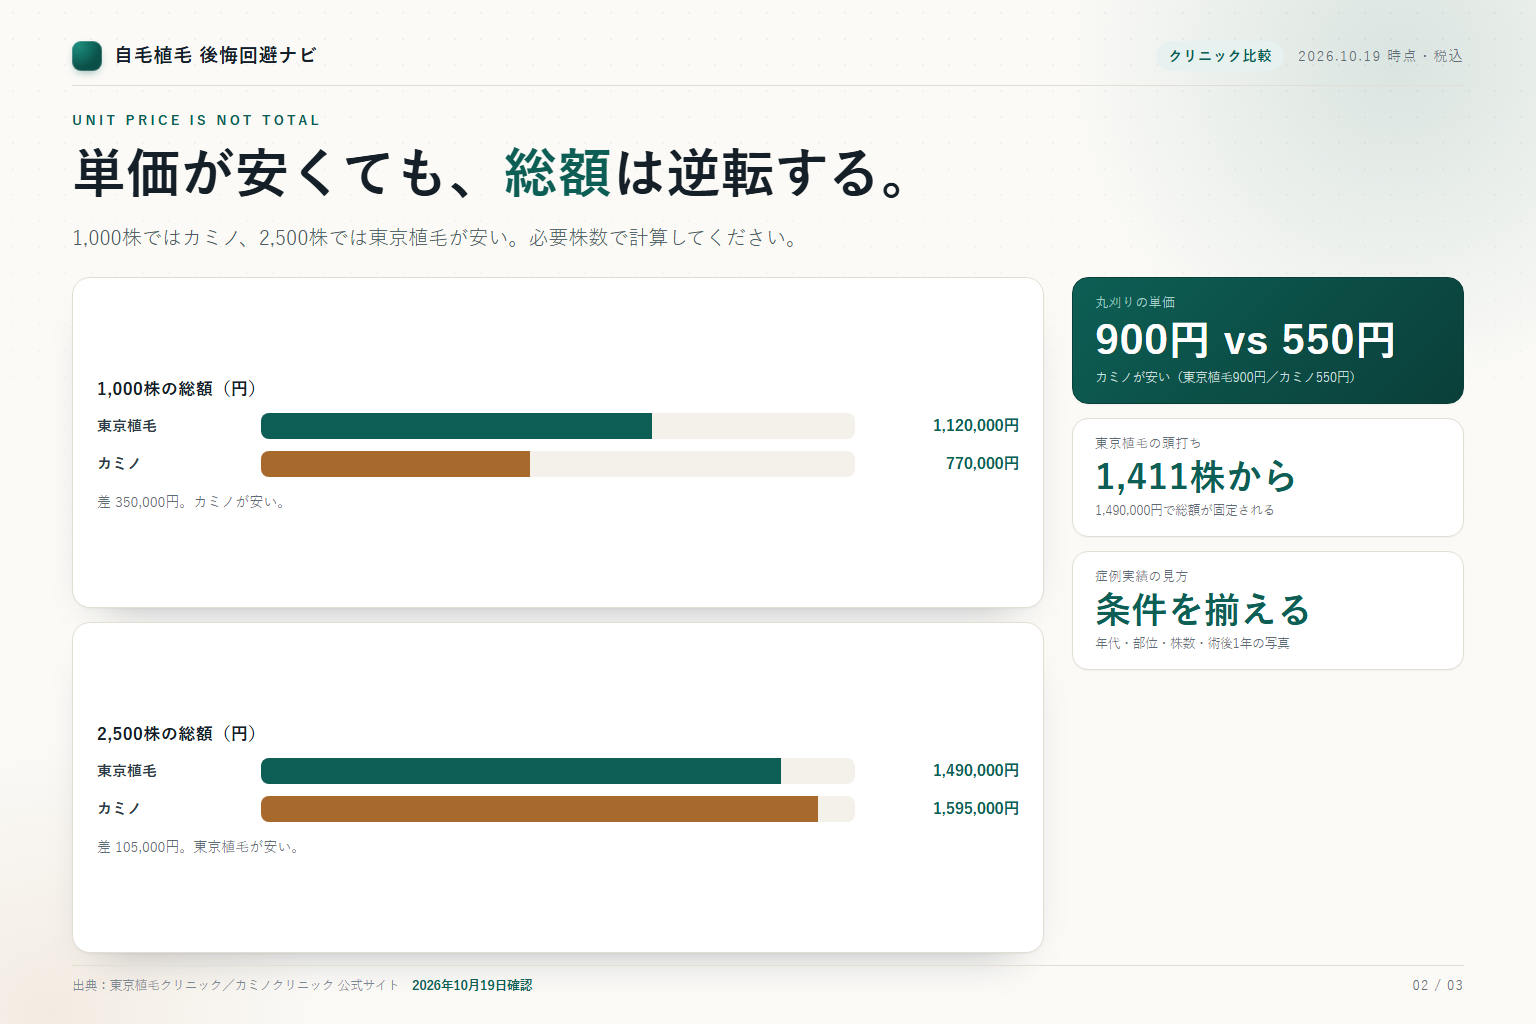This screenshot has height=1024, width=1536.
Task: Click the 東京植毛 green bar in 1,000株 chart
Action: click(x=456, y=426)
